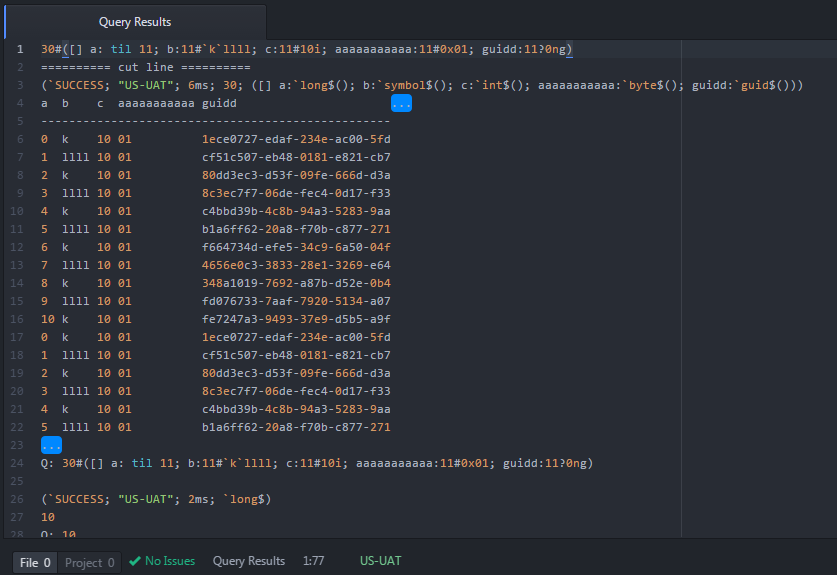
Task: Select guid fe7247a3 on line 16
Action: (296, 319)
